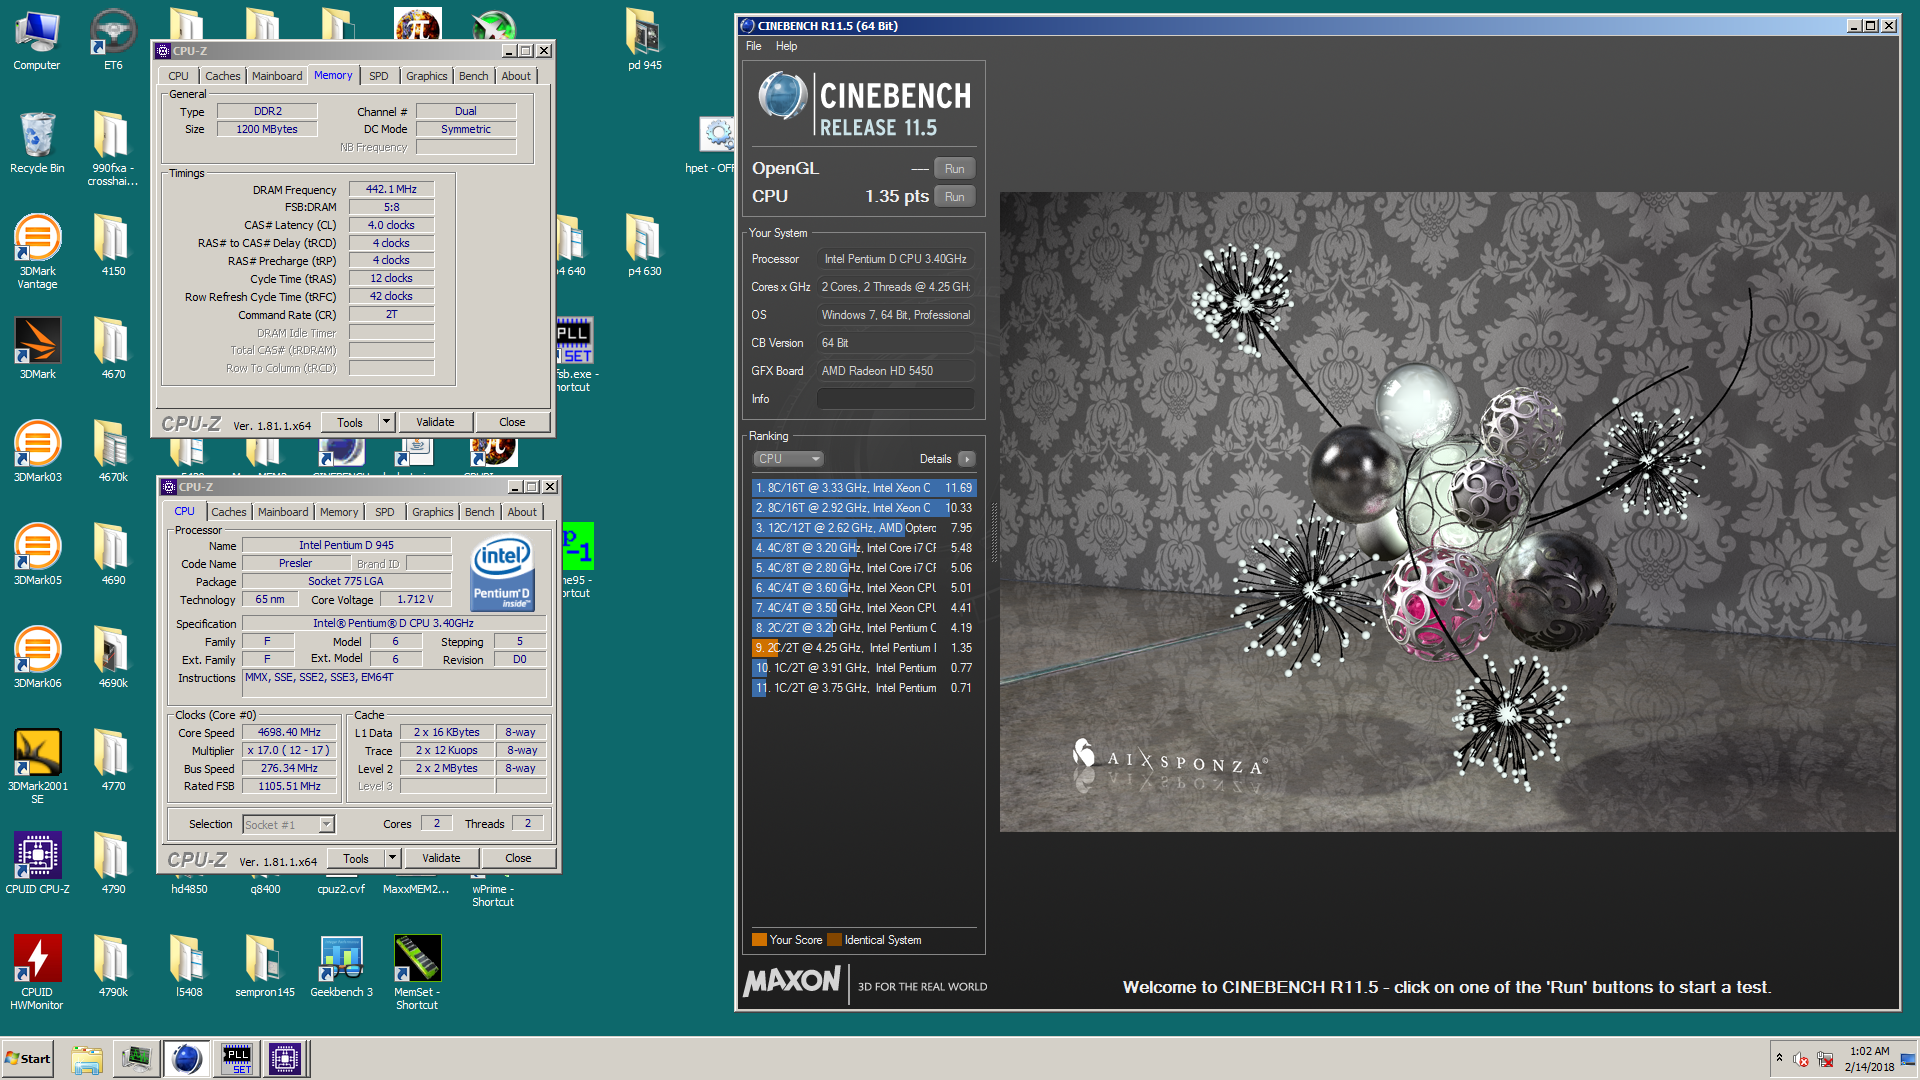This screenshot has height=1080, width=1920.
Task: Switch to SPD tab in Memory CPU-Z window
Action: tap(378, 76)
